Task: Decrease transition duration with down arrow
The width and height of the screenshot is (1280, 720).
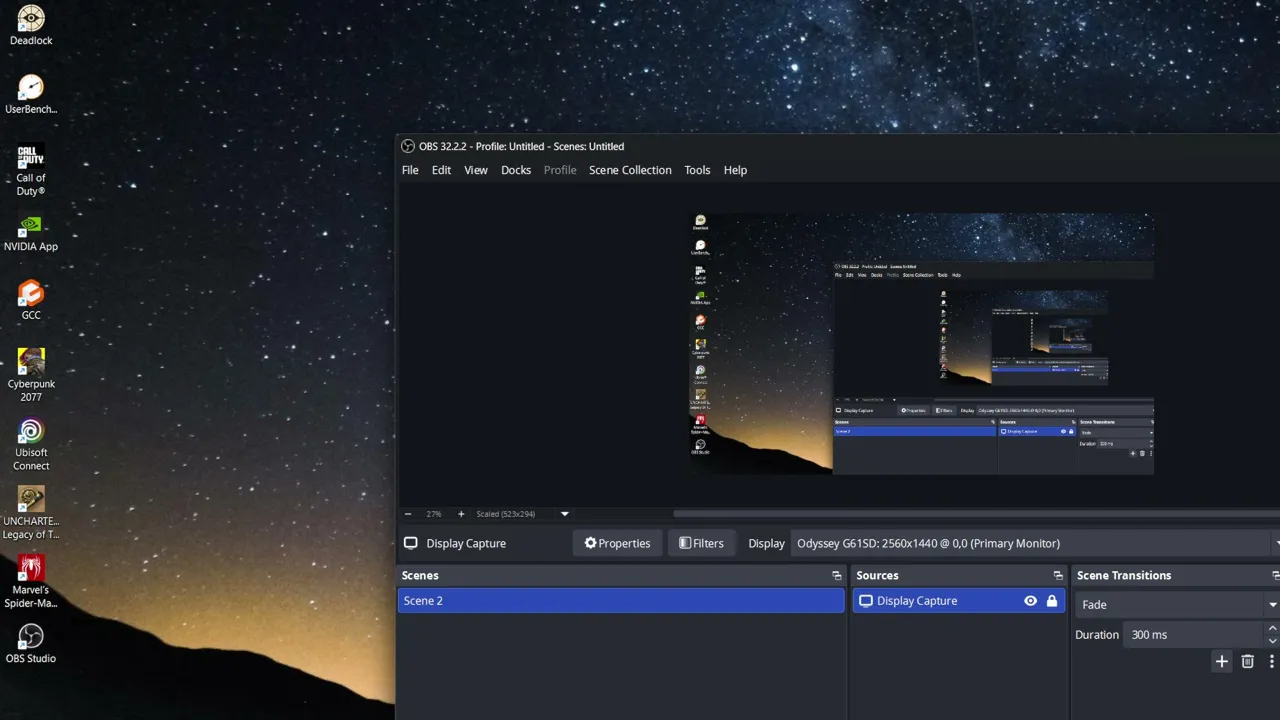Action: (x=1272, y=641)
